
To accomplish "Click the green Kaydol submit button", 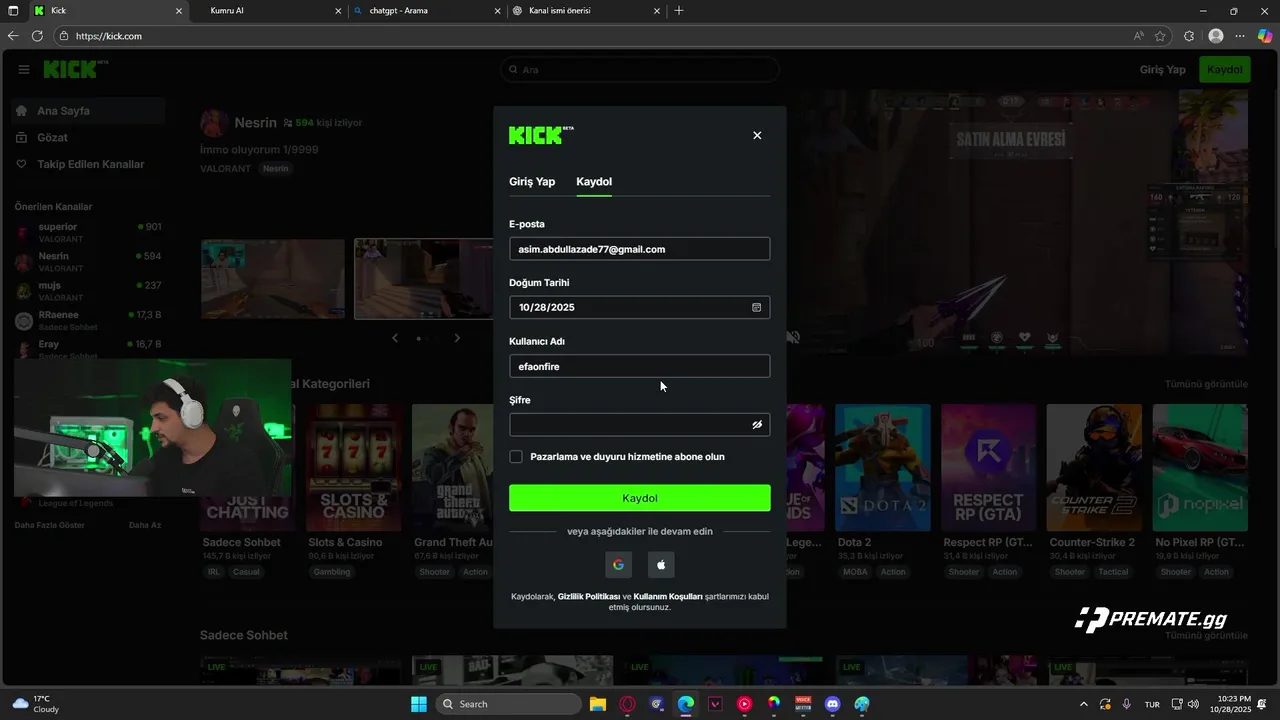I will tap(640, 498).
